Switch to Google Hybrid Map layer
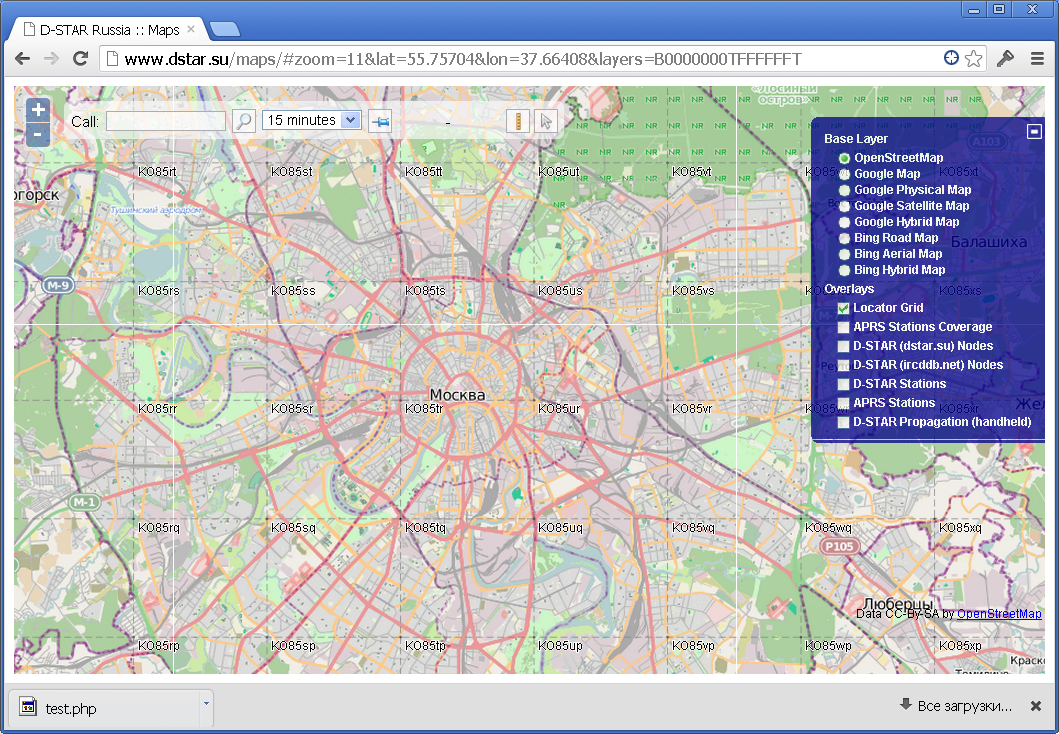The height and width of the screenshot is (734, 1059). pyautogui.click(x=844, y=222)
